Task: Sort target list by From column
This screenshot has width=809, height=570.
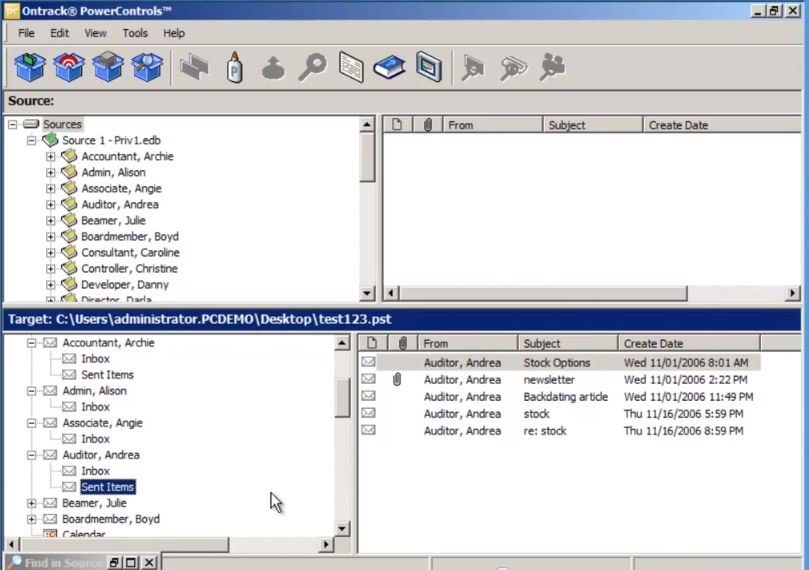Action: coord(467,343)
